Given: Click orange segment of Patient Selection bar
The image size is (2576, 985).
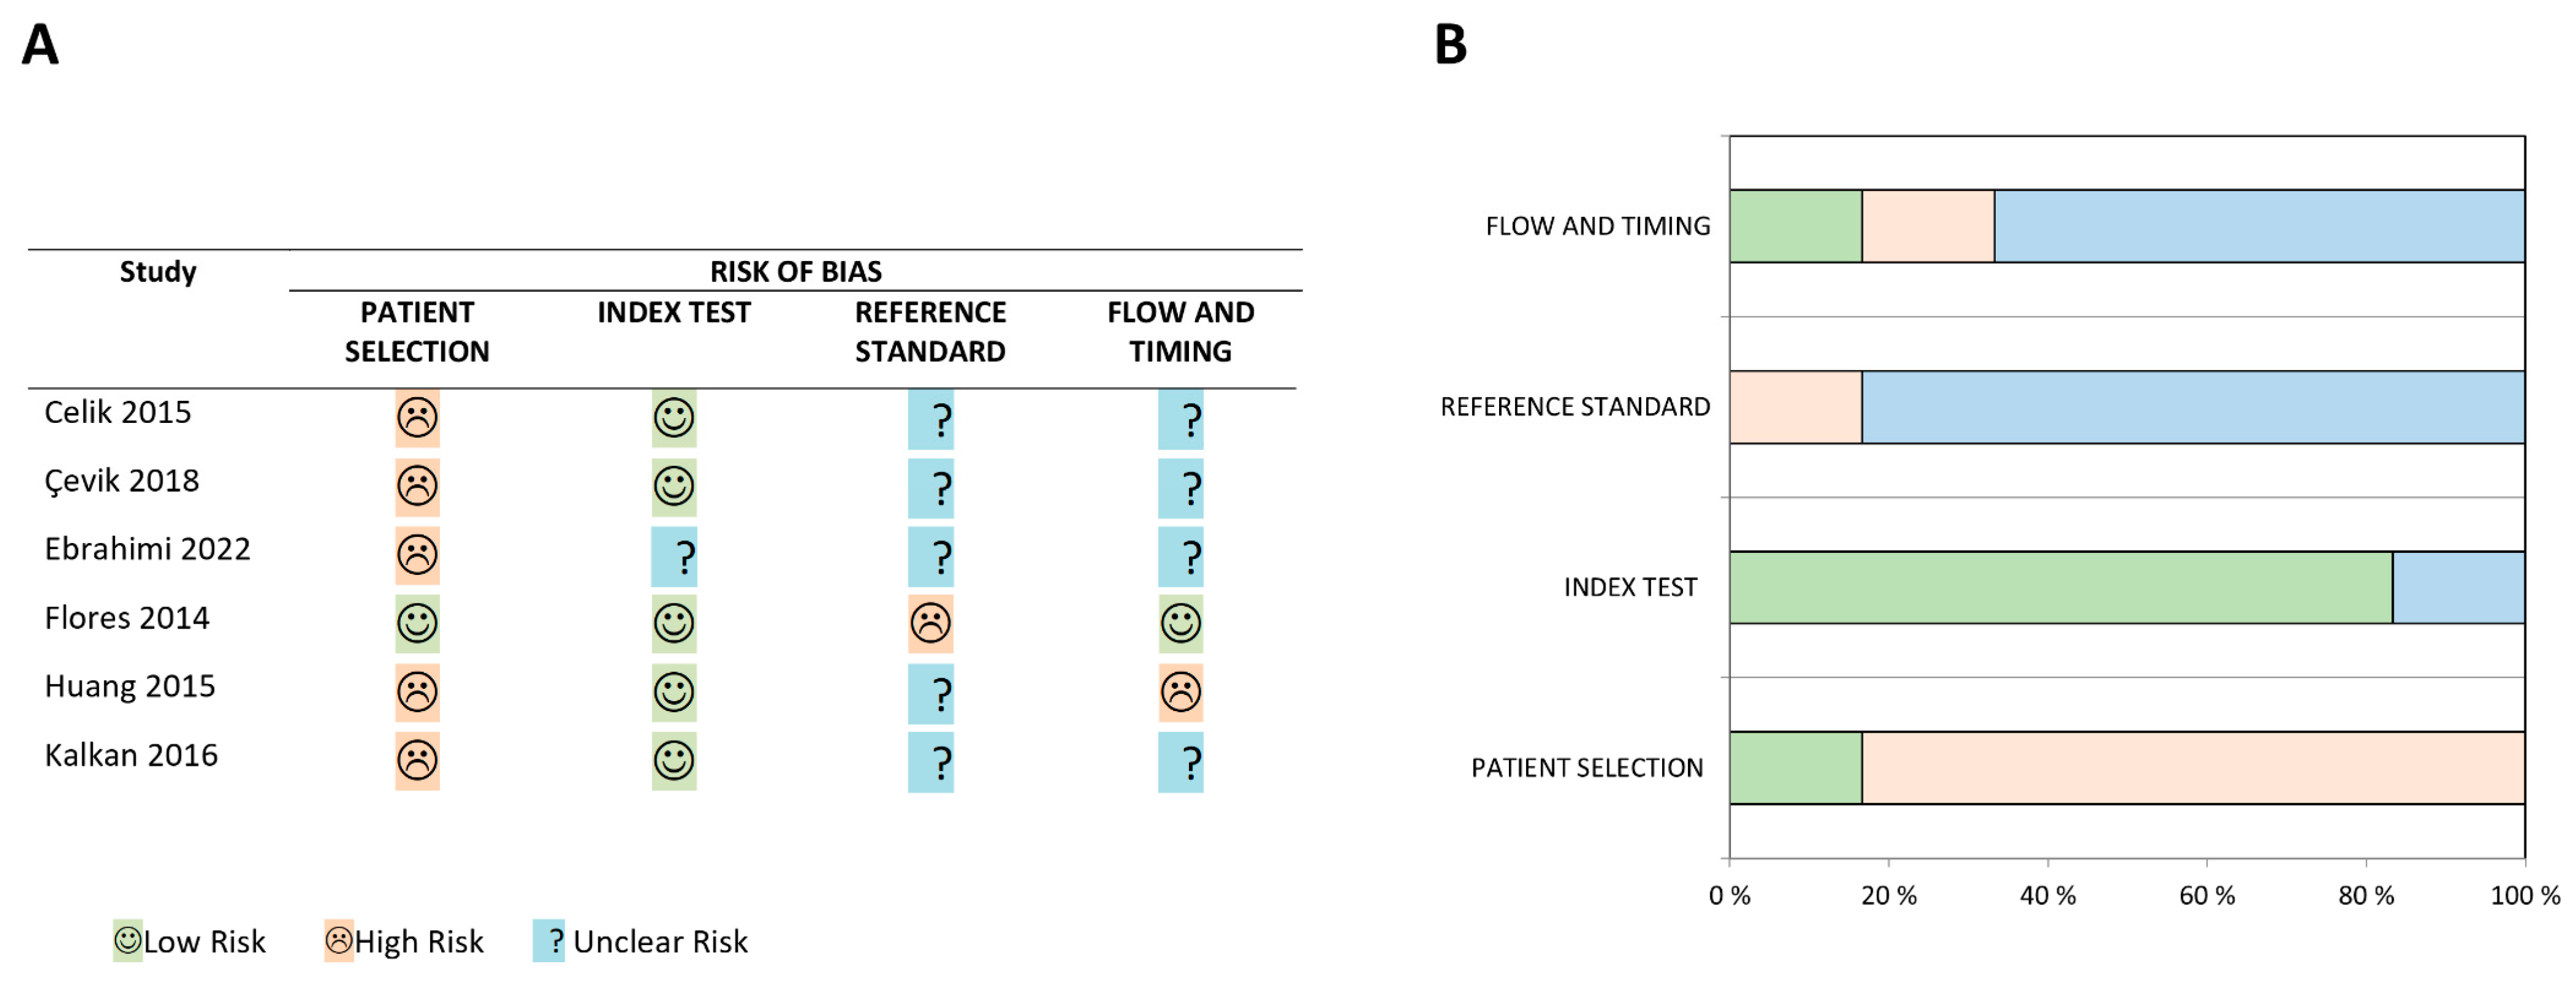Looking at the screenshot, I should 2192,767.
